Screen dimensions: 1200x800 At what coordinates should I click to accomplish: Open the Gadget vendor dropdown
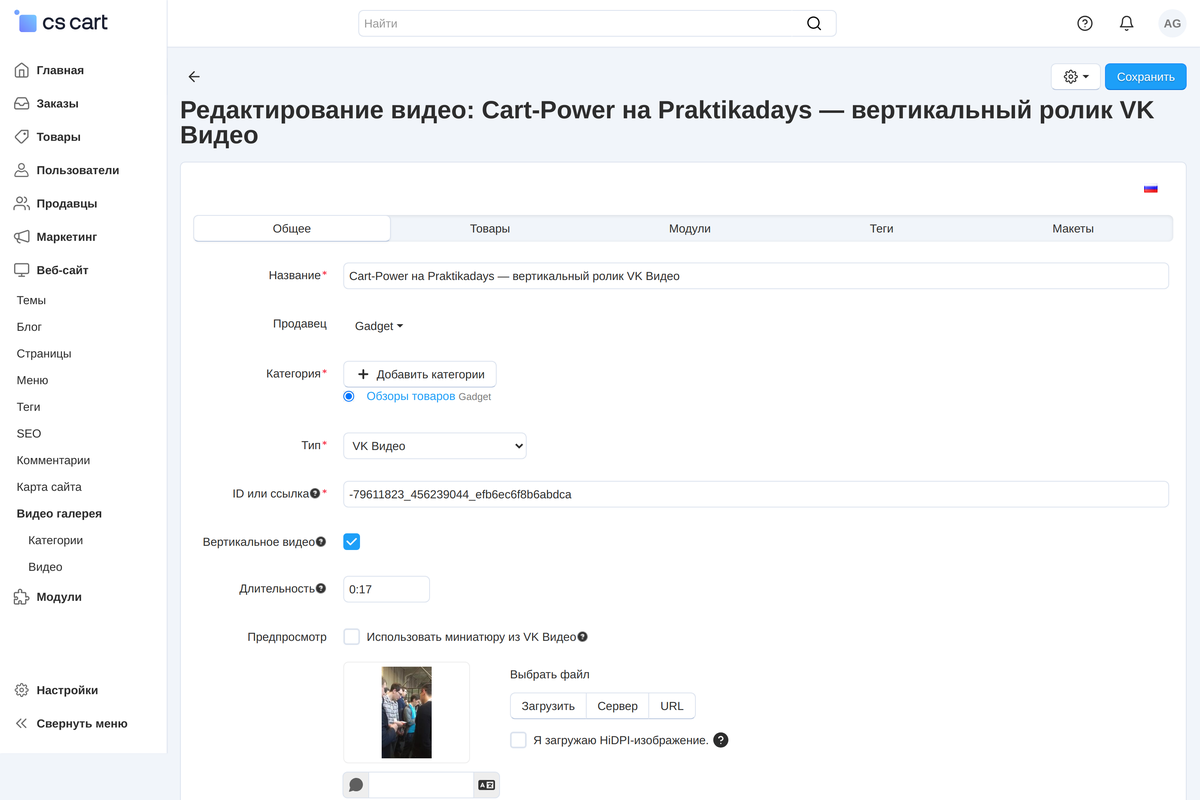pos(379,326)
